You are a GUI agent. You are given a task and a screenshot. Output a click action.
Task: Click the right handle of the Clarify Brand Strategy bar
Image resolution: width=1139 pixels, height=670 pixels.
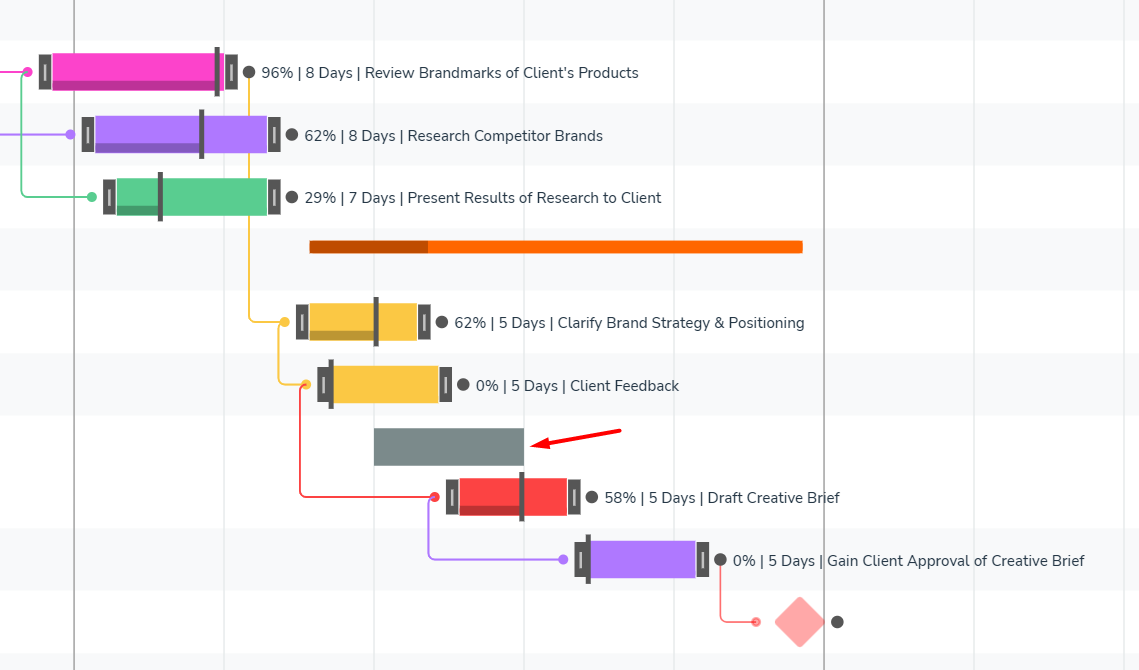pyautogui.click(x=424, y=322)
